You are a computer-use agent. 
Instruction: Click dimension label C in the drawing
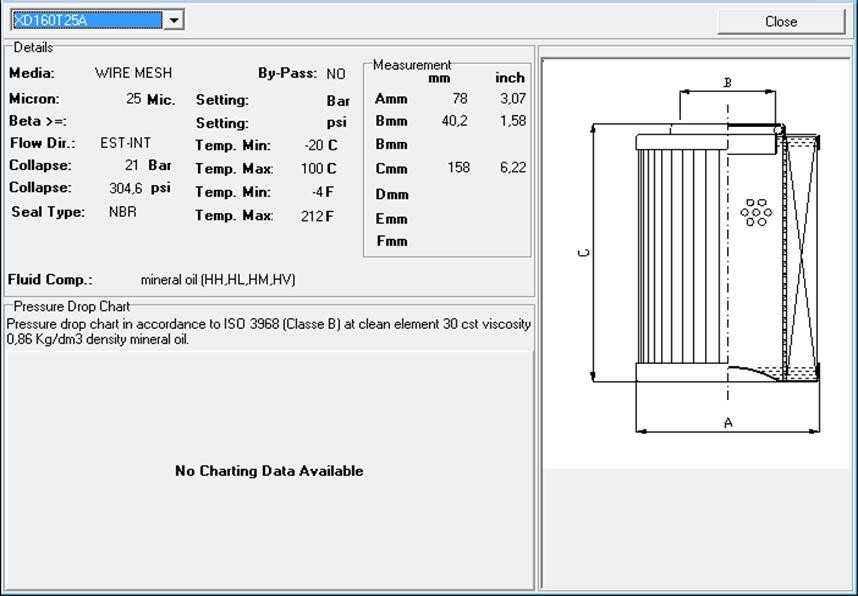(x=584, y=253)
